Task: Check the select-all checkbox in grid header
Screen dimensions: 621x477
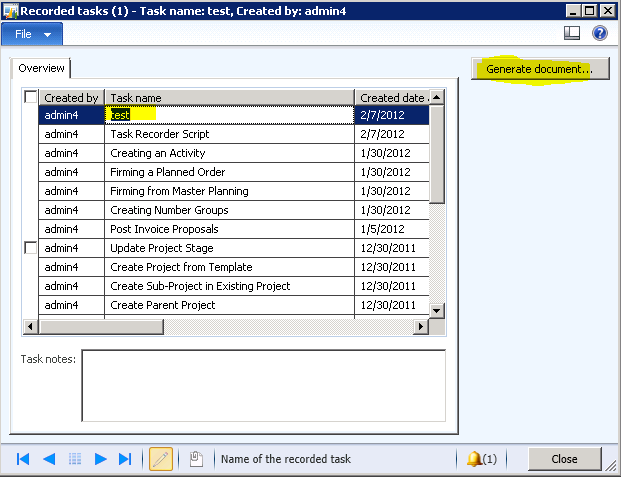Action: point(30,97)
